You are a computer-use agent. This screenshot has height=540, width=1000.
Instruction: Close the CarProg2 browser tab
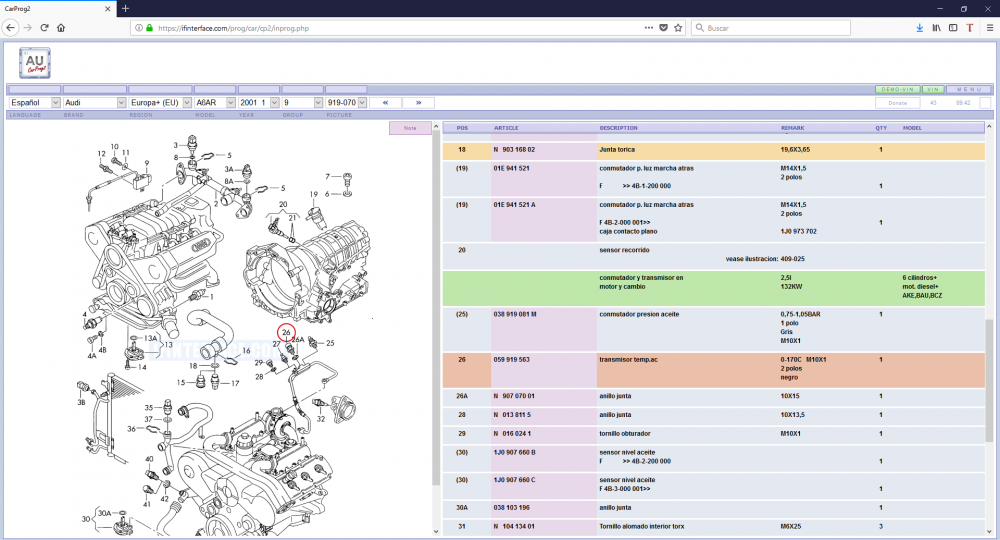point(107,9)
